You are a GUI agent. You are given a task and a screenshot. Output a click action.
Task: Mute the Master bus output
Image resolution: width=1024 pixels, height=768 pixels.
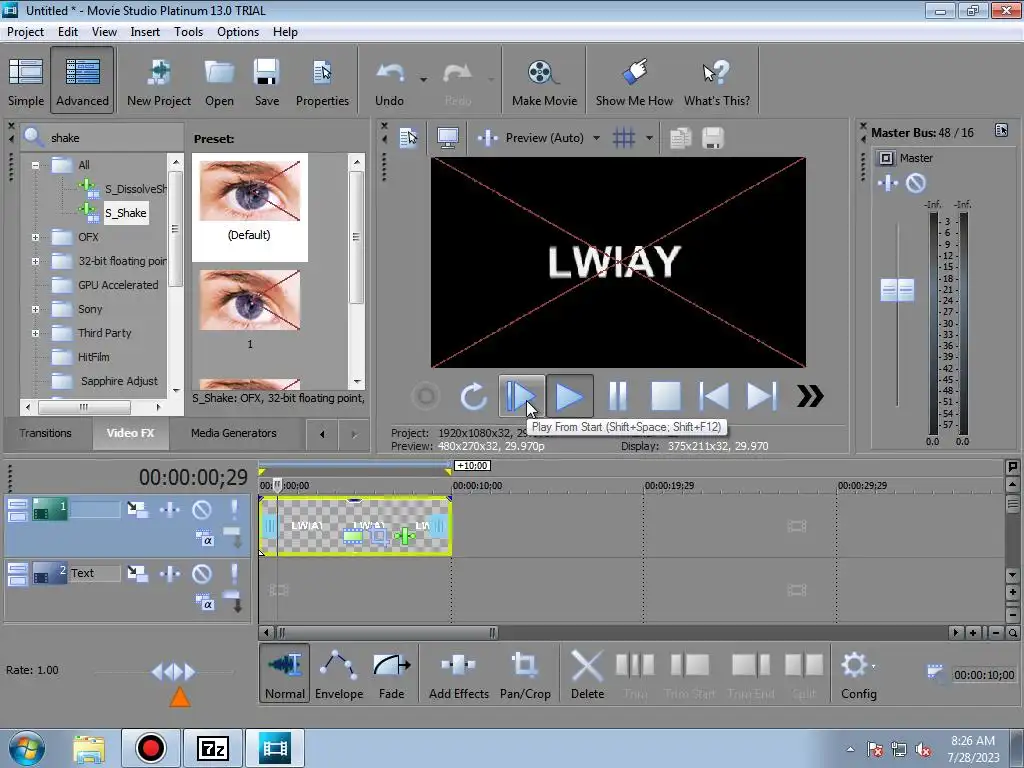click(x=916, y=184)
